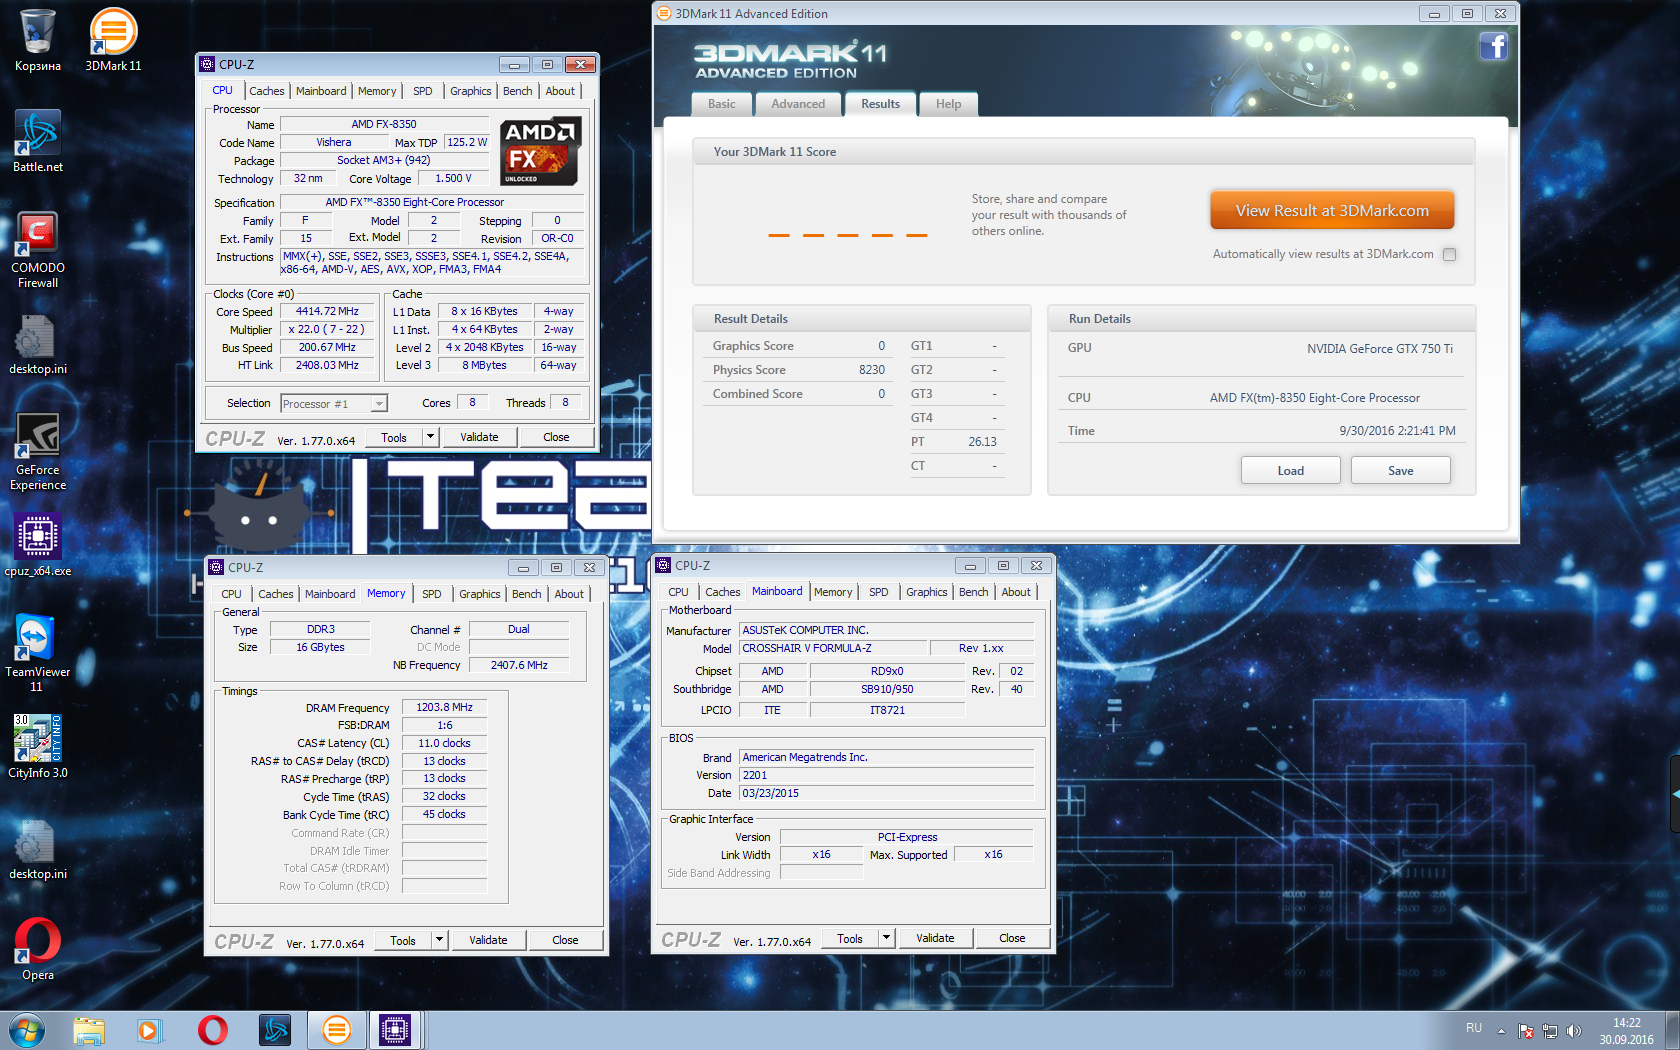Switch to Basic tab in 3DMark 11
This screenshot has width=1680, height=1050.
721,104
